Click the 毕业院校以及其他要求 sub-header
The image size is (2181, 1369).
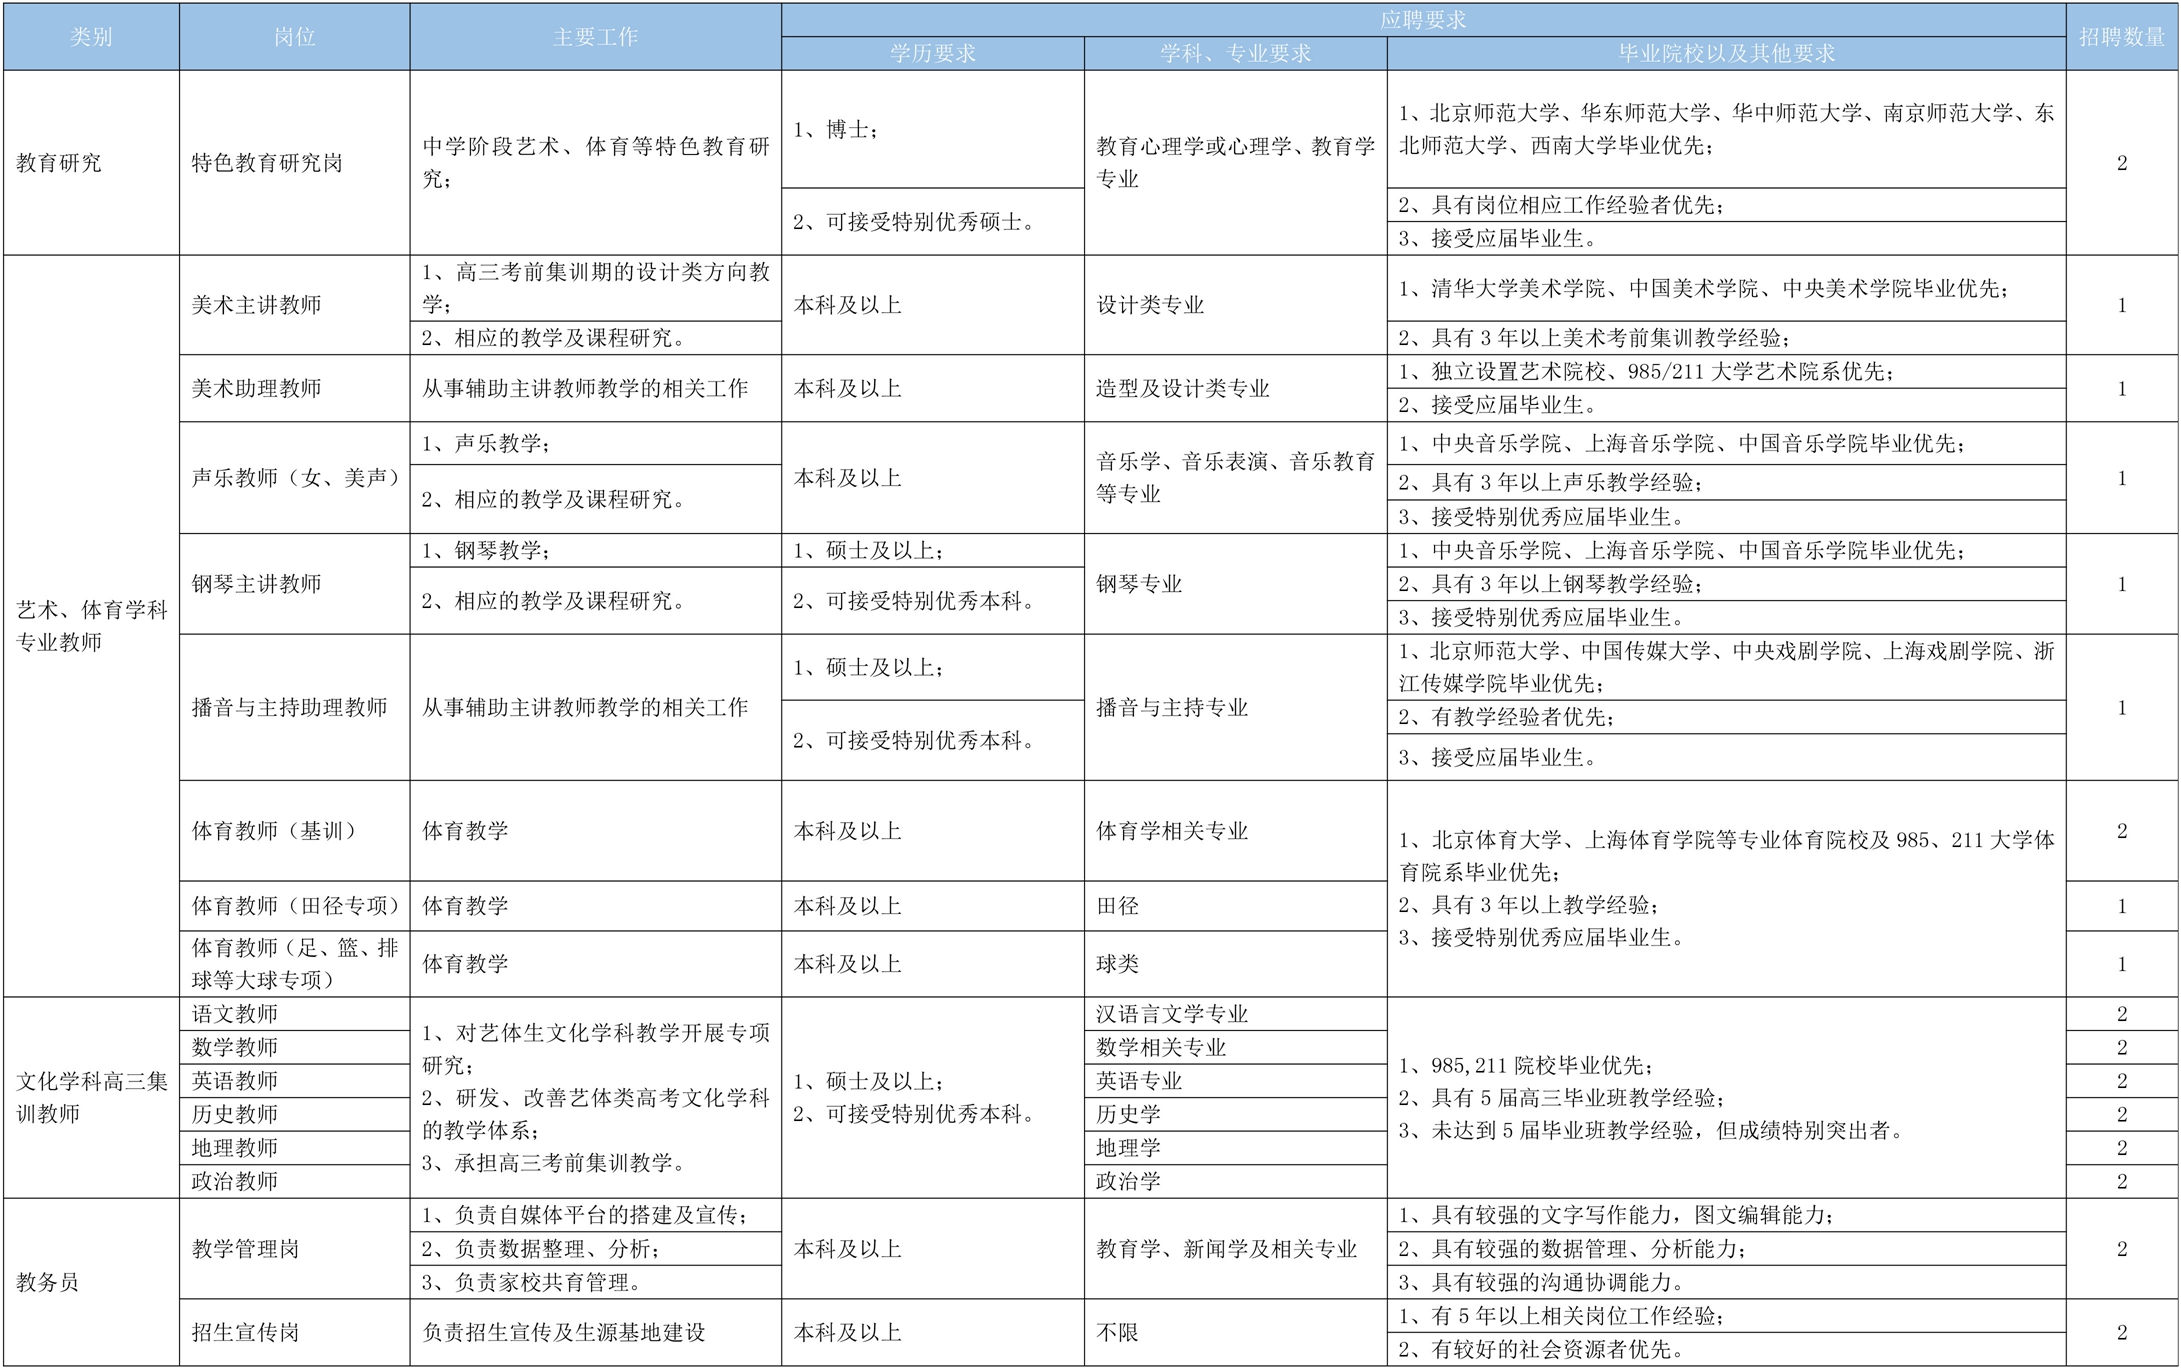pos(1726,53)
